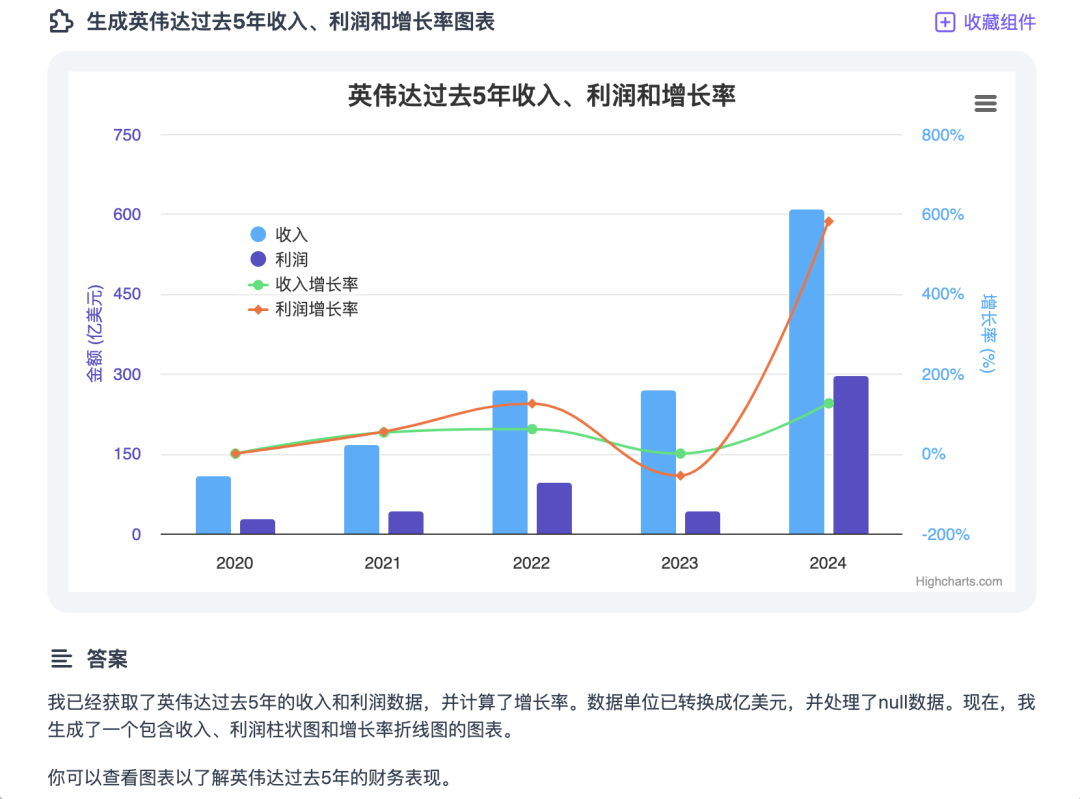Screen dimensions: 1080x799
Task: Click the 2023 利润 purple bar
Action: point(703,523)
